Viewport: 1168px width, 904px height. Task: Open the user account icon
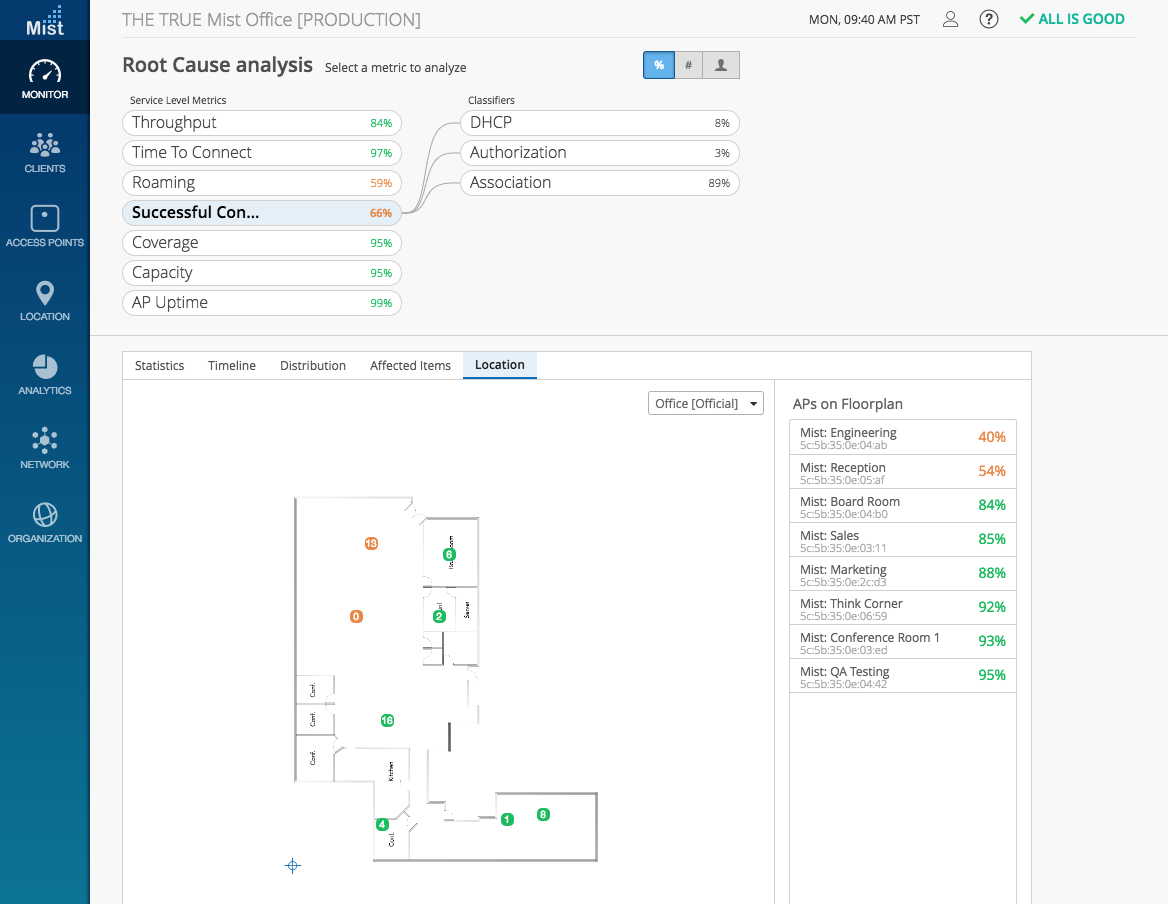click(x=951, y=19)
